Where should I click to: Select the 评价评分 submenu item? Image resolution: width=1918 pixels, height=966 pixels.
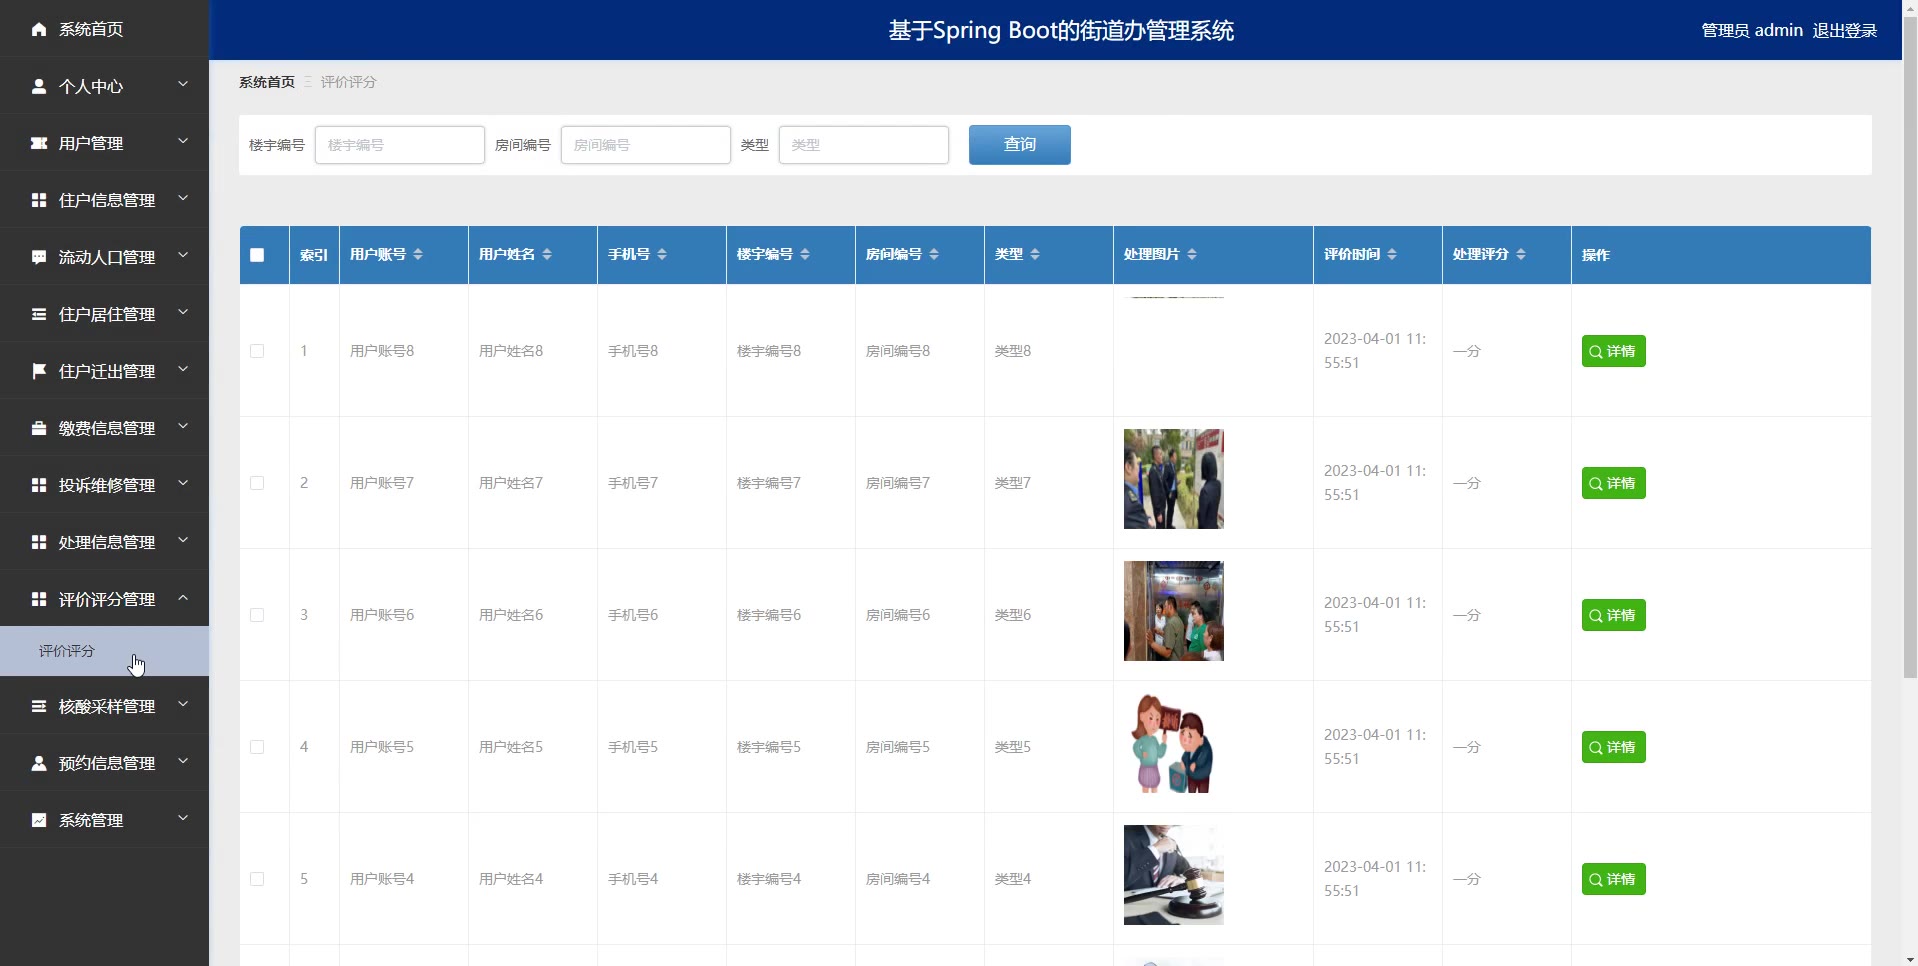click(x=104, y=651)
